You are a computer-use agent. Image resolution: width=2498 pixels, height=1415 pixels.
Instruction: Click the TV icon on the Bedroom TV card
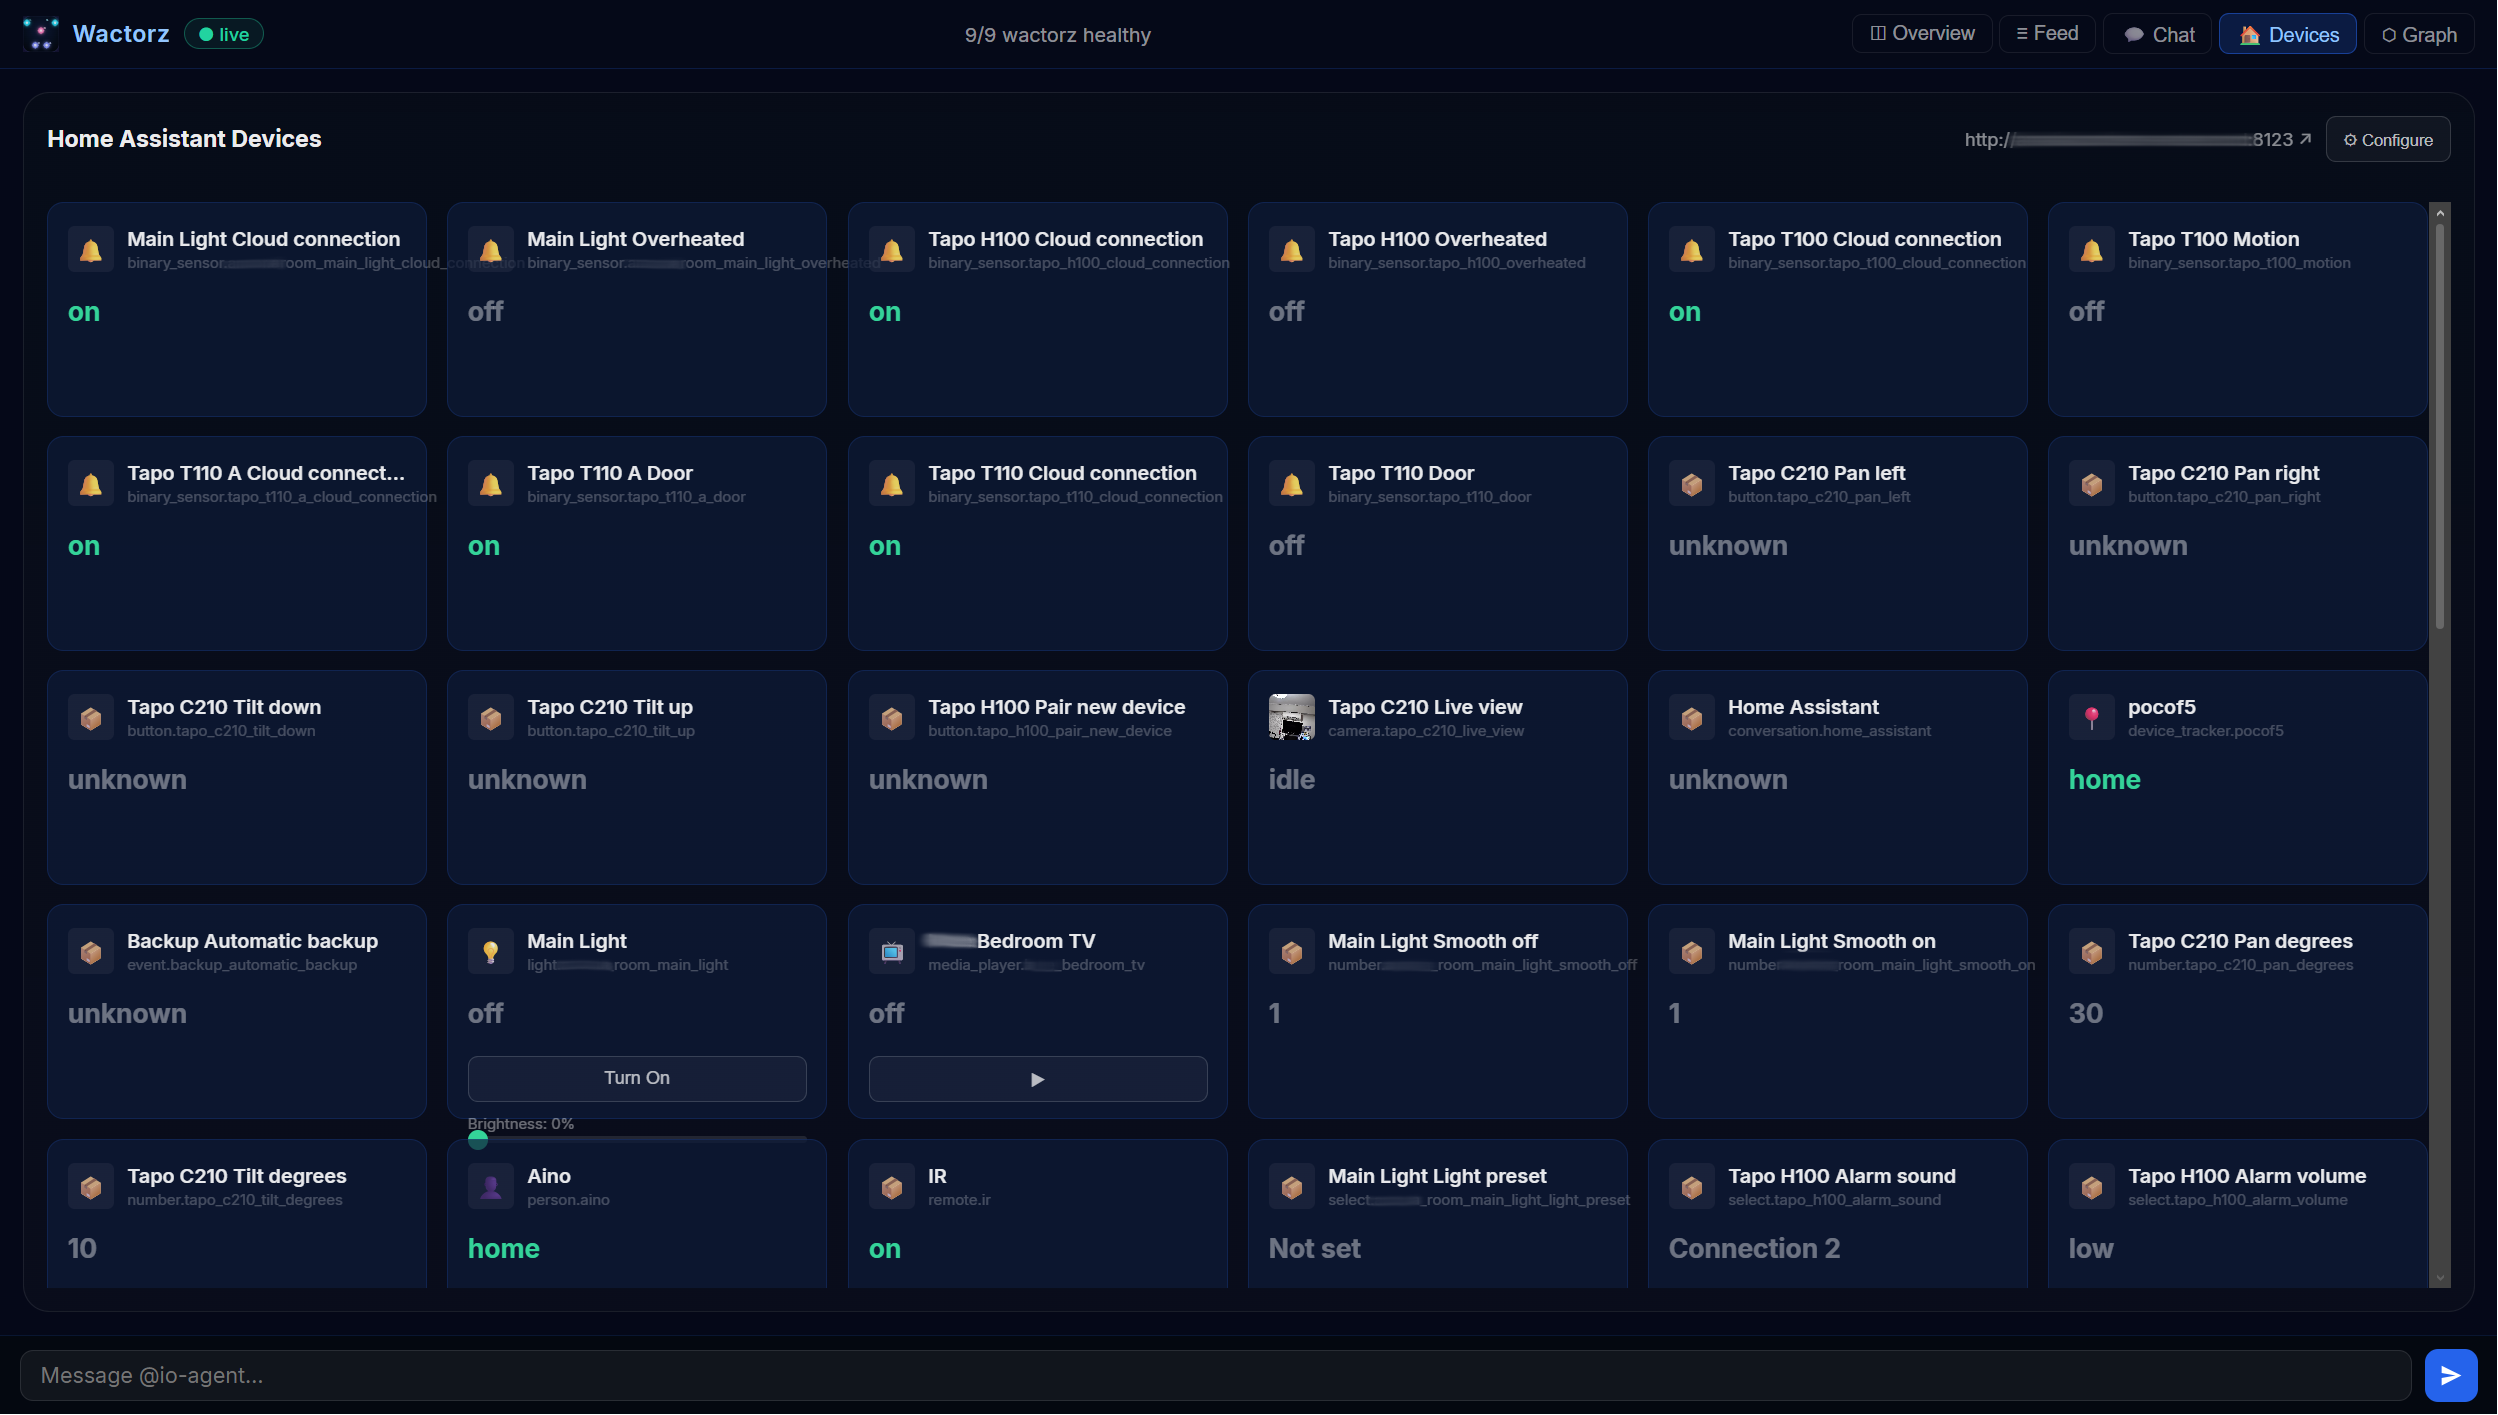coord(890,950)
